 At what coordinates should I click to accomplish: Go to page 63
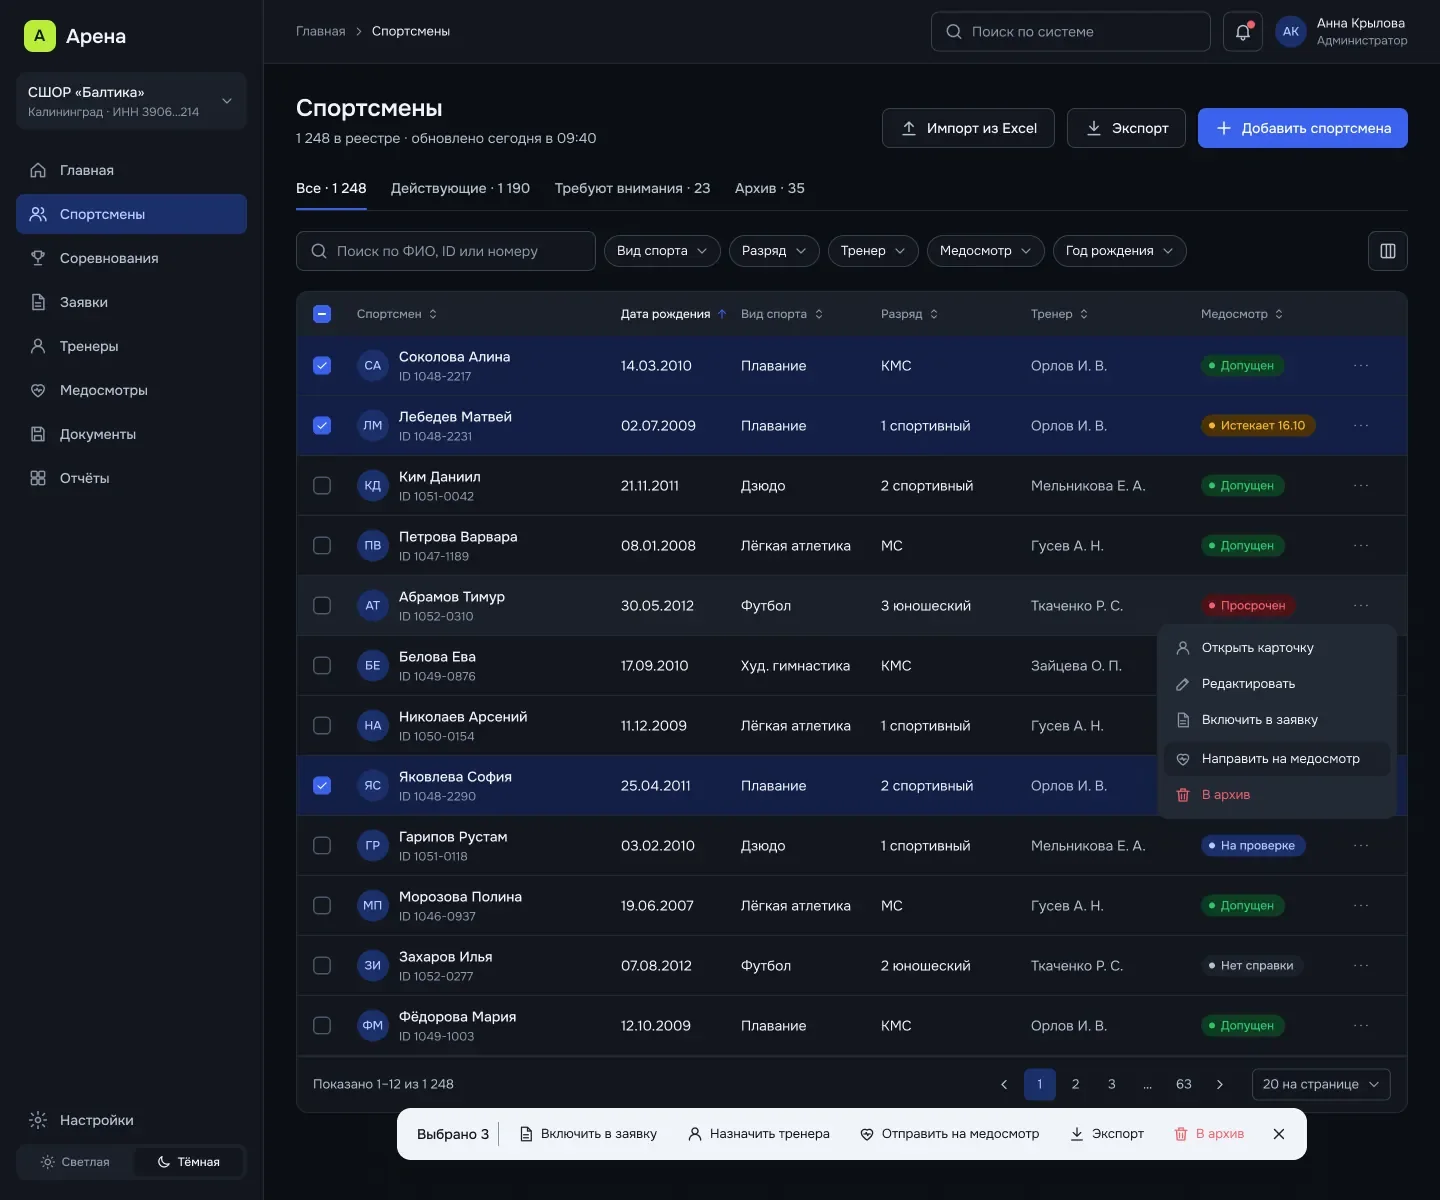tap(1184, 1084)
